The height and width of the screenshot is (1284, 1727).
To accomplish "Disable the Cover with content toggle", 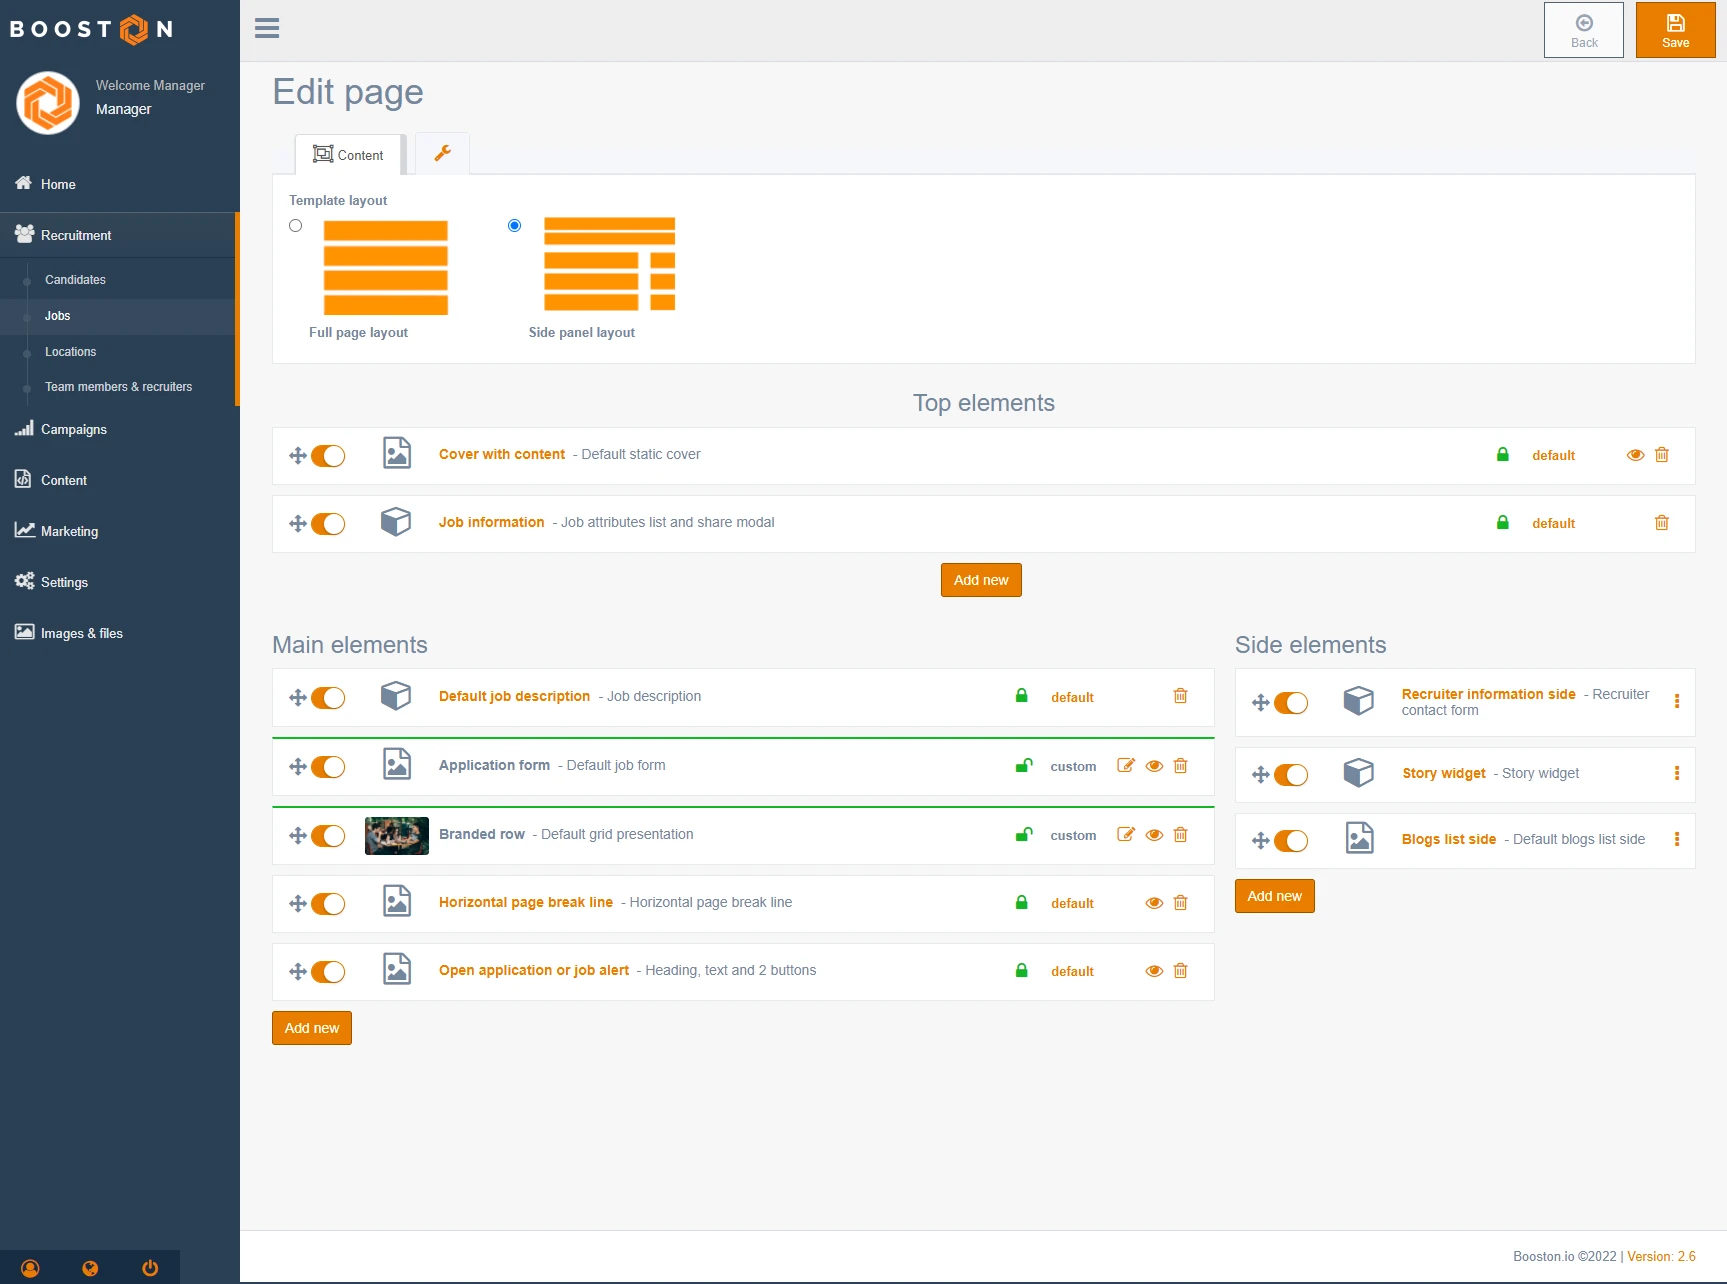I will coord(328,456).
